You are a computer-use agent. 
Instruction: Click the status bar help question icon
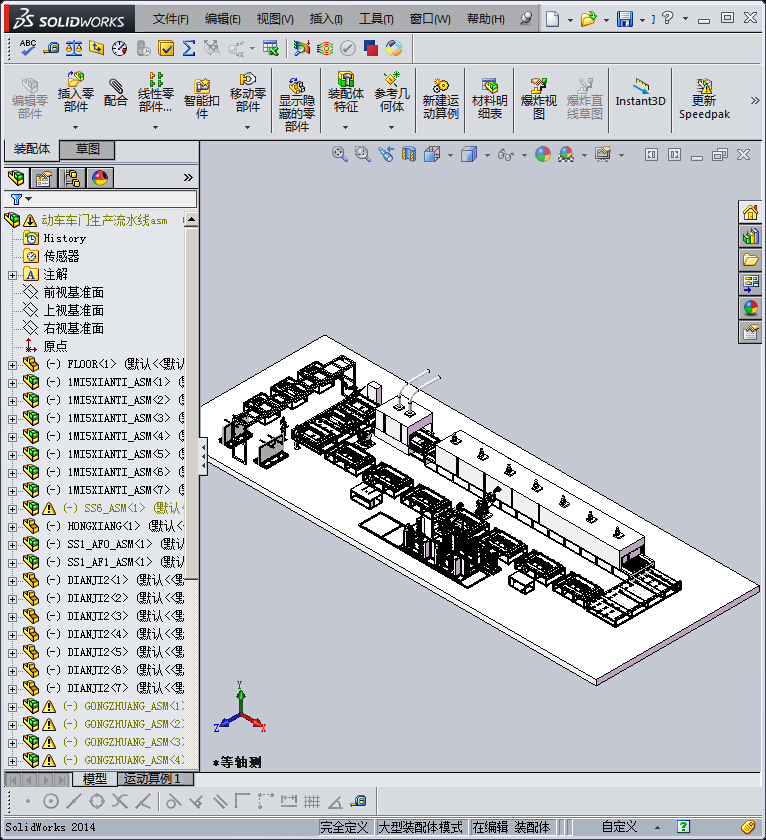[682, 827]
